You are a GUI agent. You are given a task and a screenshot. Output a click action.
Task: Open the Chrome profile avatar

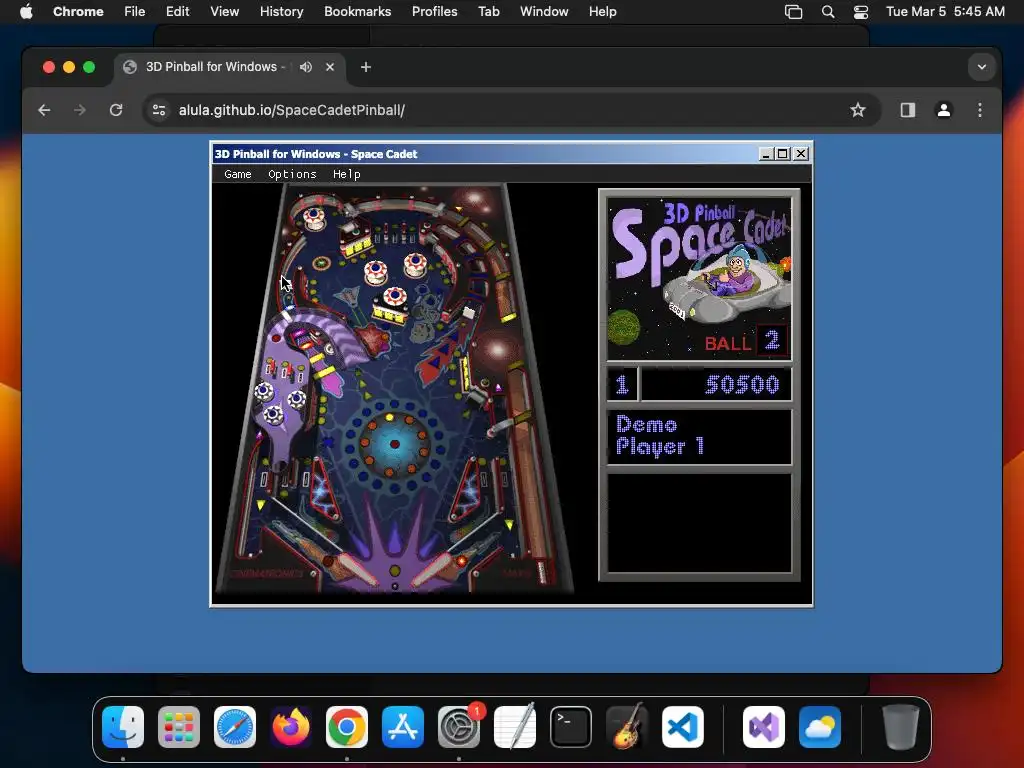click(944, 110)
